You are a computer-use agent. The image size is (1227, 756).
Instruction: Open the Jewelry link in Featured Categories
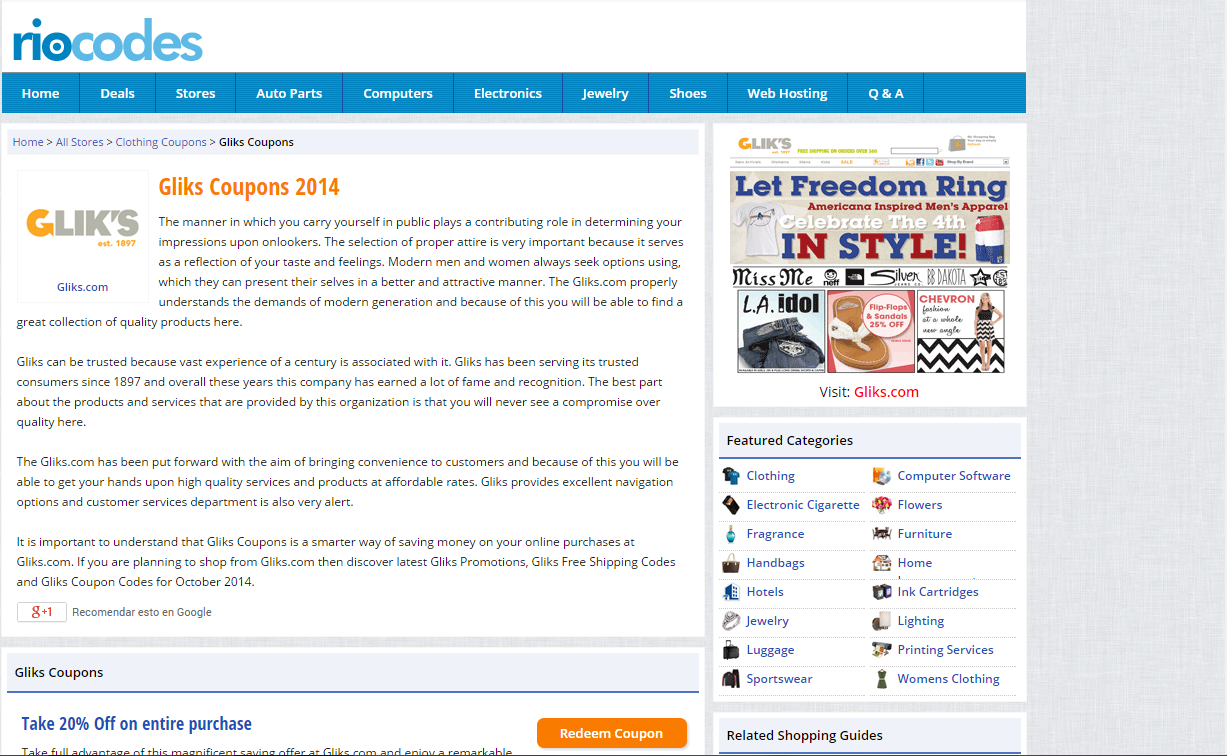click(768, 621)
